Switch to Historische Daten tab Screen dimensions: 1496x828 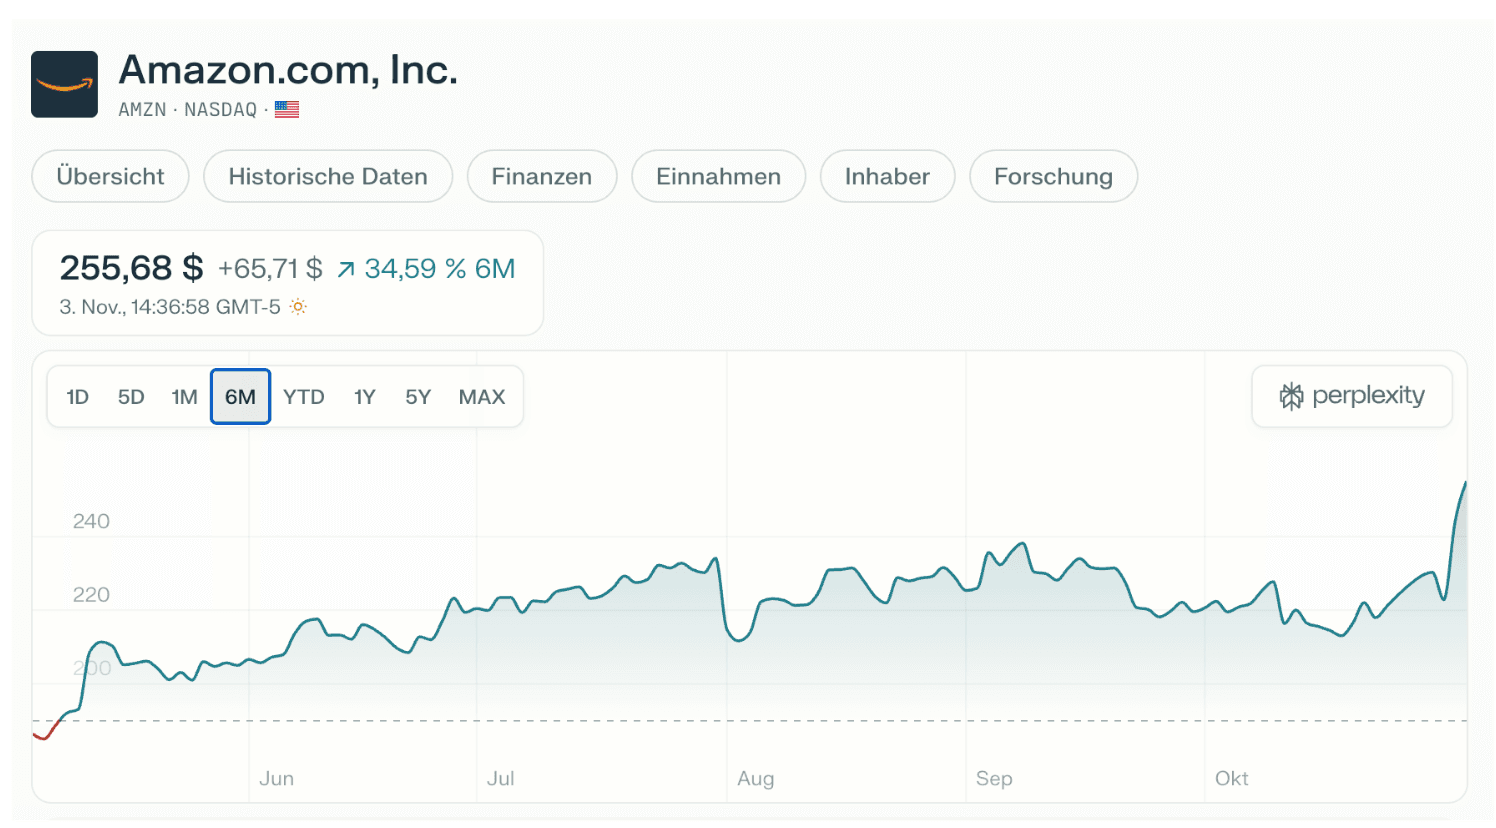click(328, 177)
